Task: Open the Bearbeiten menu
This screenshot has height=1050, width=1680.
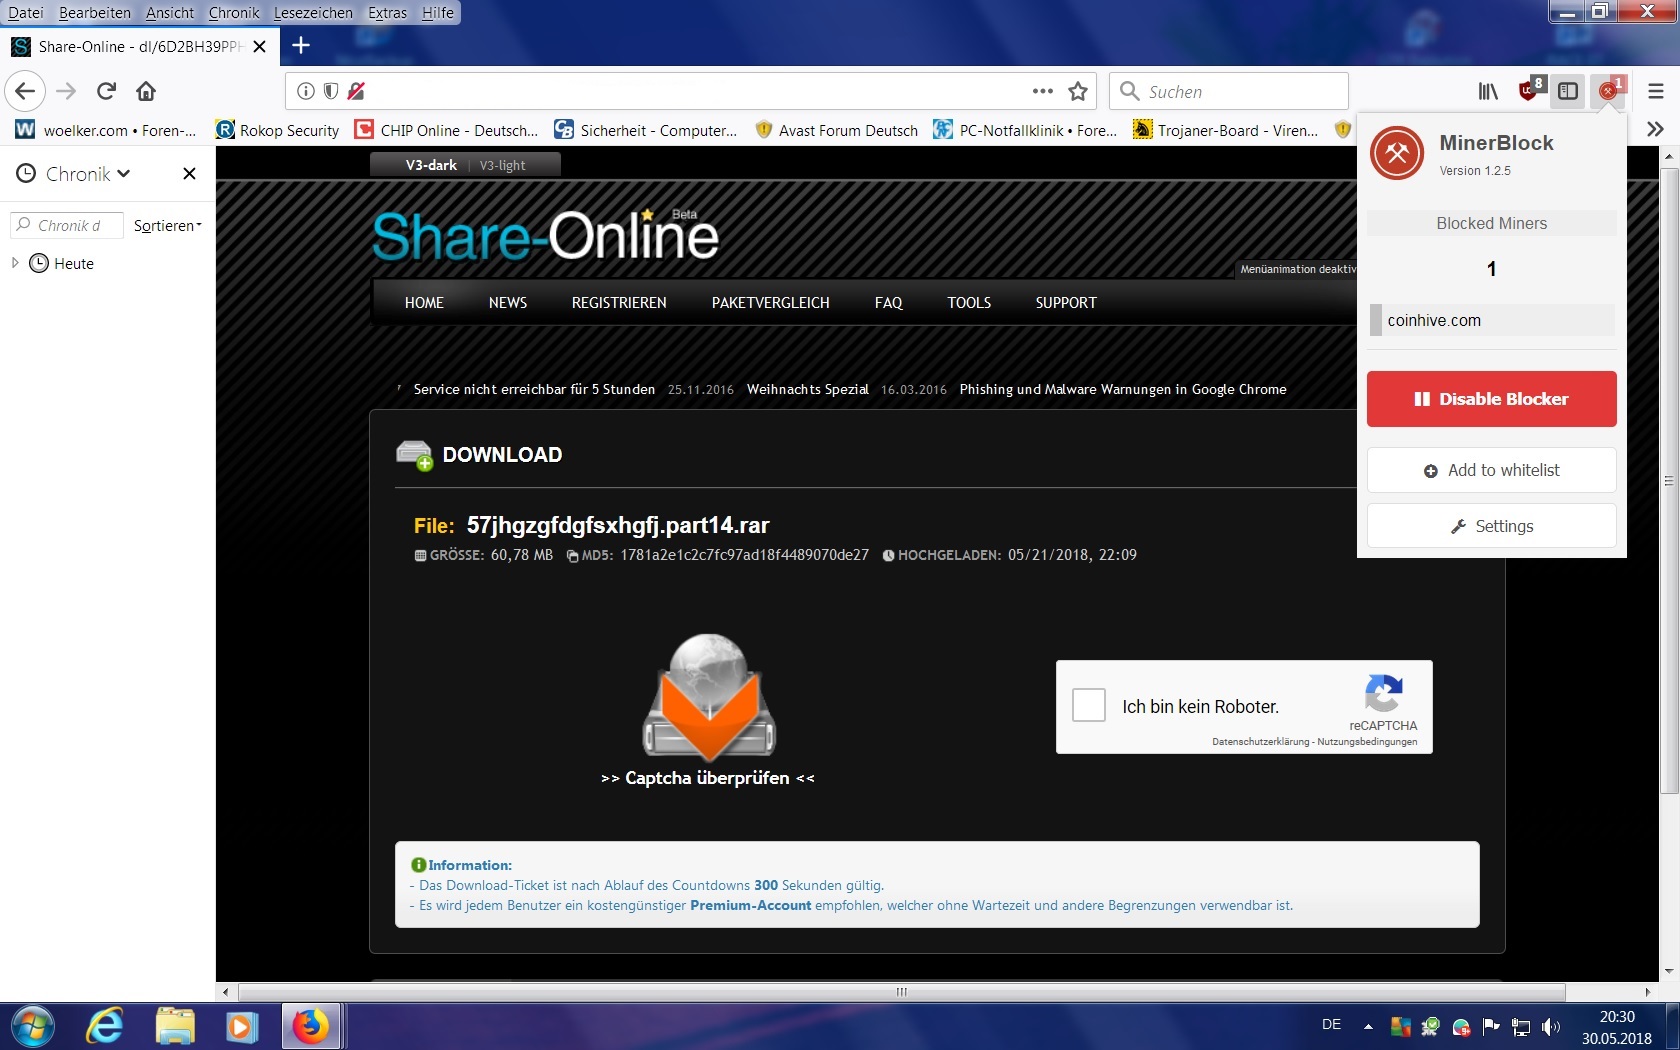Action: (95, 12)
